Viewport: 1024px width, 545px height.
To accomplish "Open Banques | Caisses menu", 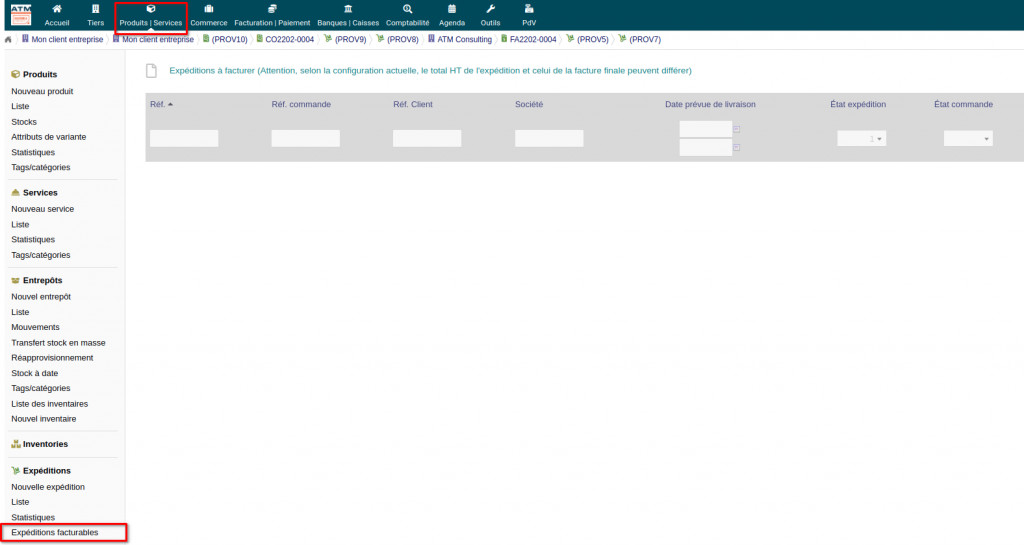I will point(348,15).
